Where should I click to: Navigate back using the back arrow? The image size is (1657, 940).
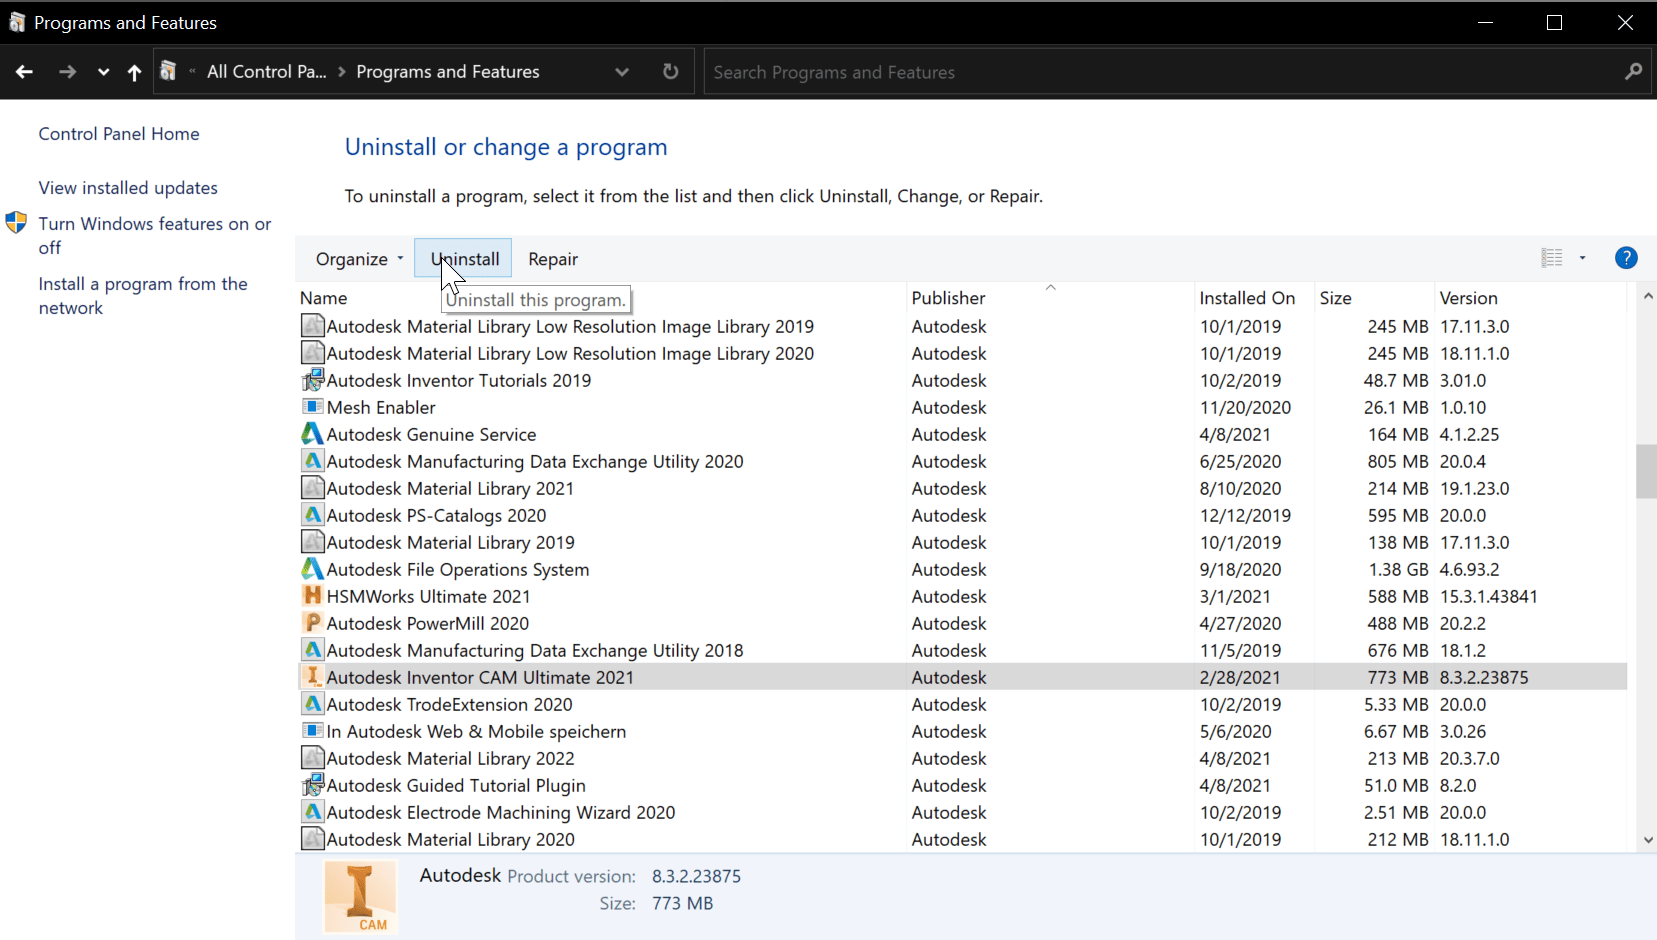pos(24,71)
